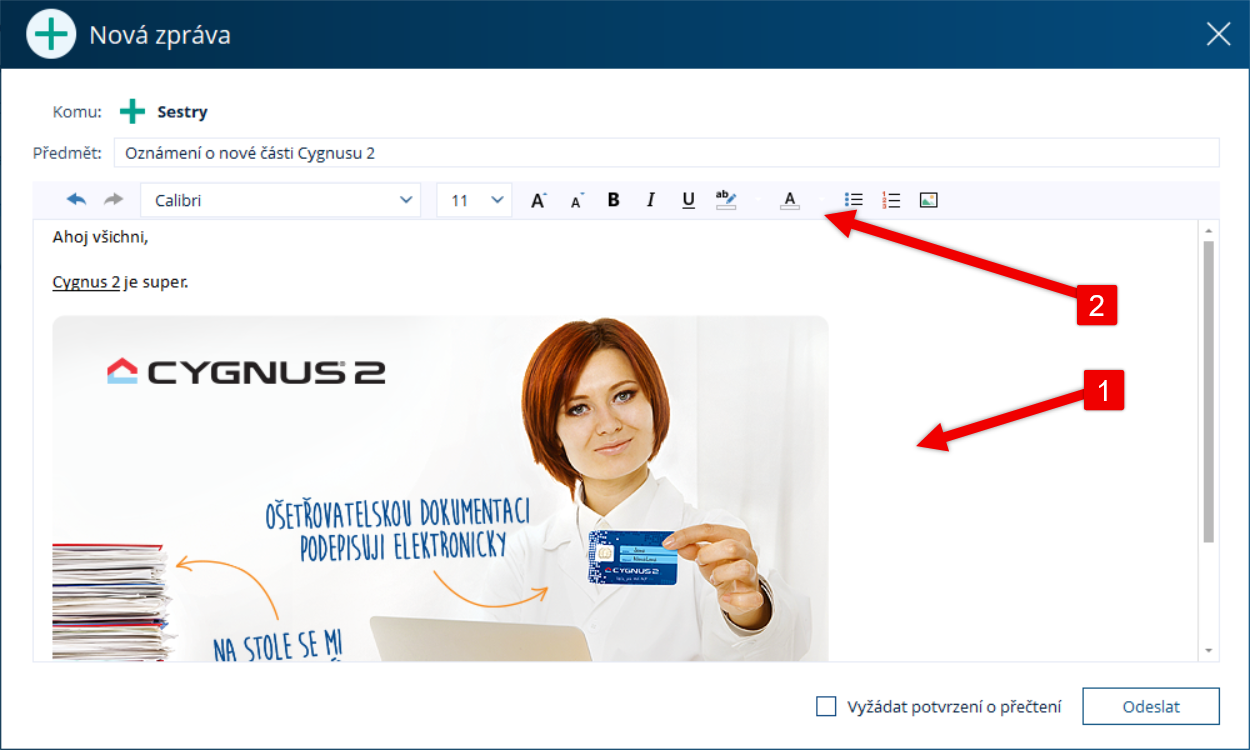The height and width of the screenshot is (750, 1250).
Task: Add a recipient with the green plus
Action: [x=132, y=111]
